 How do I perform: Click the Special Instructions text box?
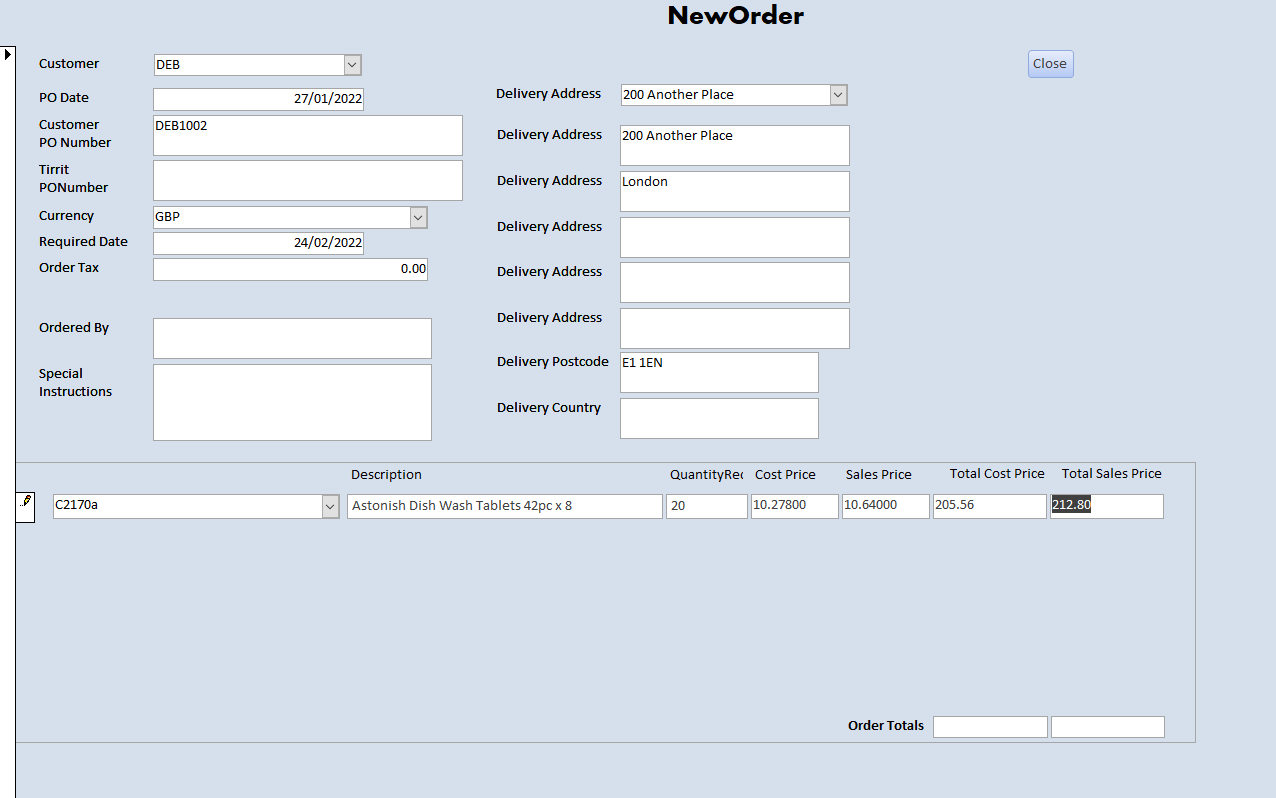coord(292,402)
